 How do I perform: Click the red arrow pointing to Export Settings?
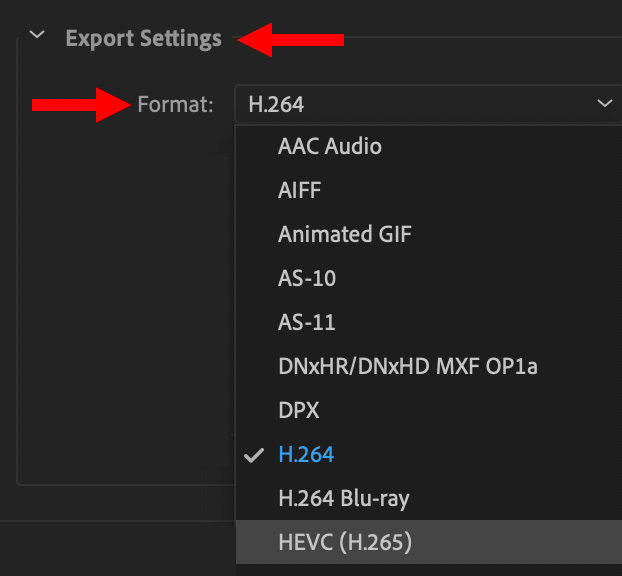tap(290, 40)
